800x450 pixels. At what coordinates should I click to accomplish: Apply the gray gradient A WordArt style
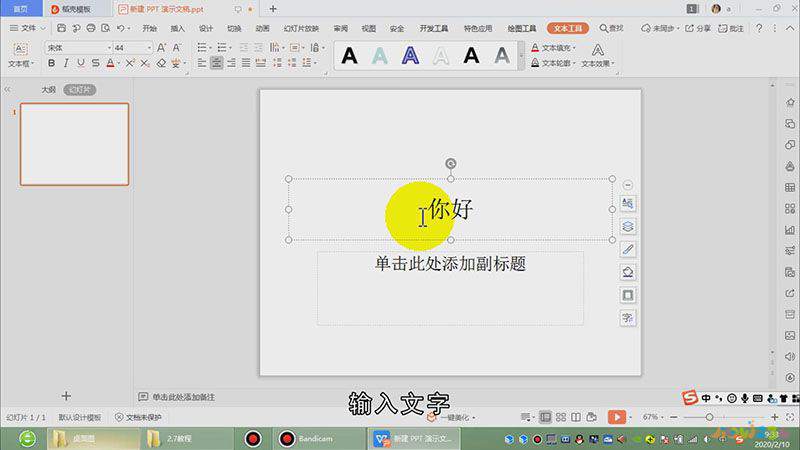[502, 55]
